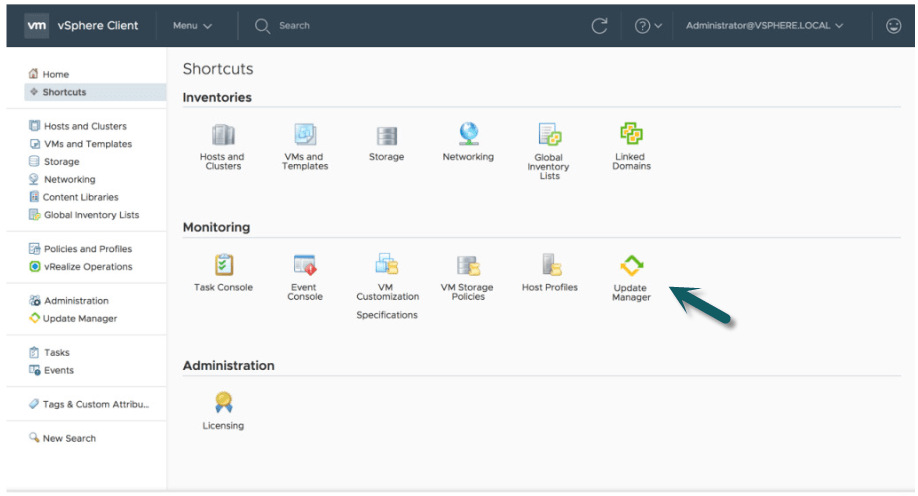
Task: Open the Event Console shortcut icon
Action: [x=305, y=265]
